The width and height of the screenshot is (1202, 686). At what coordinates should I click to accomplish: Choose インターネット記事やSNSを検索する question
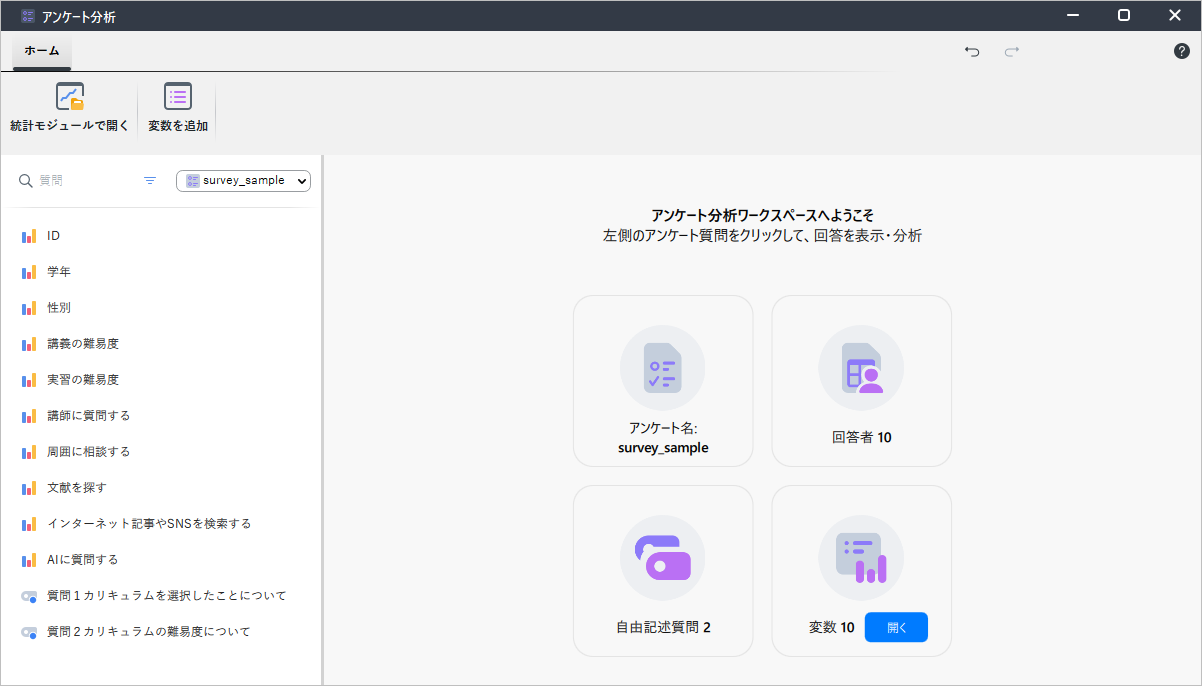[149, 524]
